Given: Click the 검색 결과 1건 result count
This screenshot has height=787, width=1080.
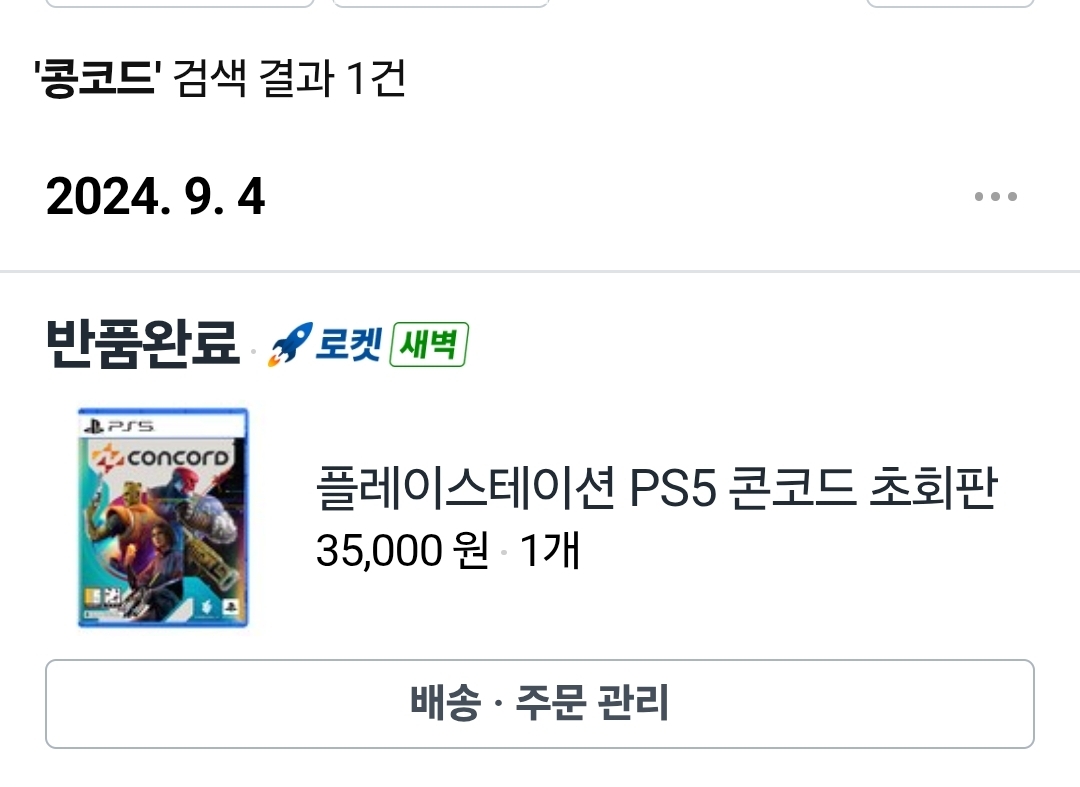Looking at the screenshot, I should pyautogui.click(x=289, y=77).
